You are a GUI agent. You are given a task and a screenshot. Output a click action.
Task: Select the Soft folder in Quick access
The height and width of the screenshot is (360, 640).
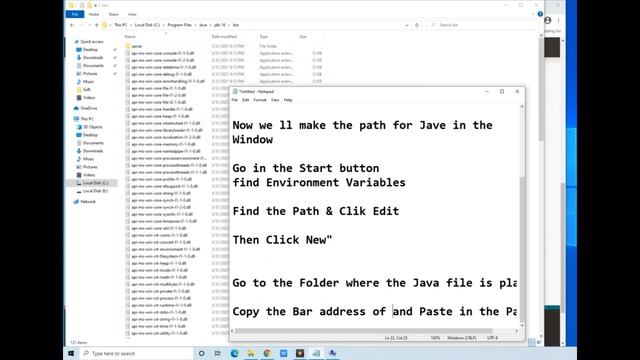[87, 89]
